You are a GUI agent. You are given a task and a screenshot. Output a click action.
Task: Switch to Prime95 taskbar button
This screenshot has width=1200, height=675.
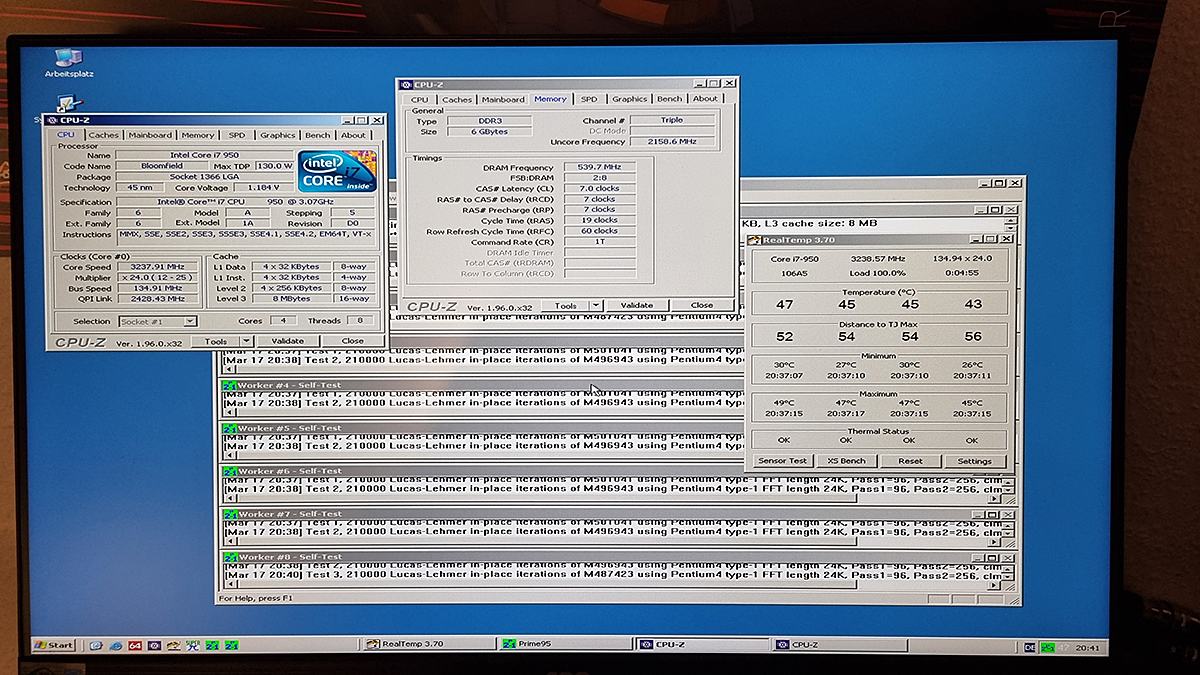566,645
